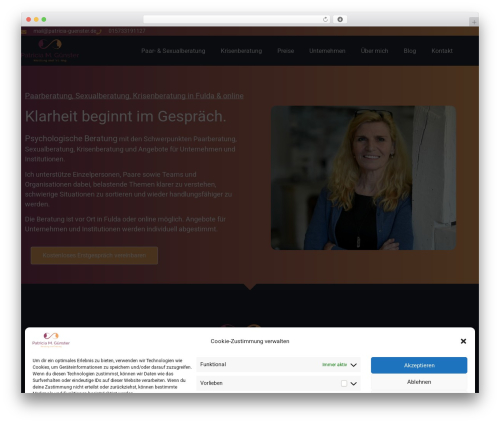
Task: Click the Paarberatung, Sexualberatung, Krisenberatung in Fulda link
Action: coord(134,96)
